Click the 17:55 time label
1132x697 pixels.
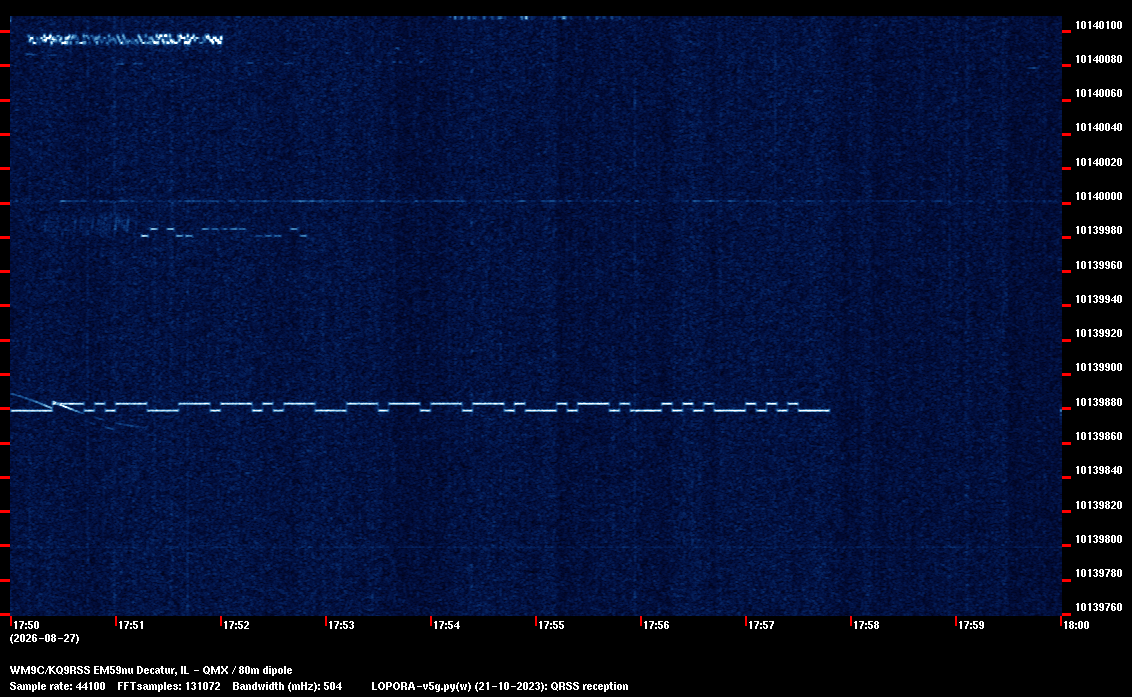(552, 625)
